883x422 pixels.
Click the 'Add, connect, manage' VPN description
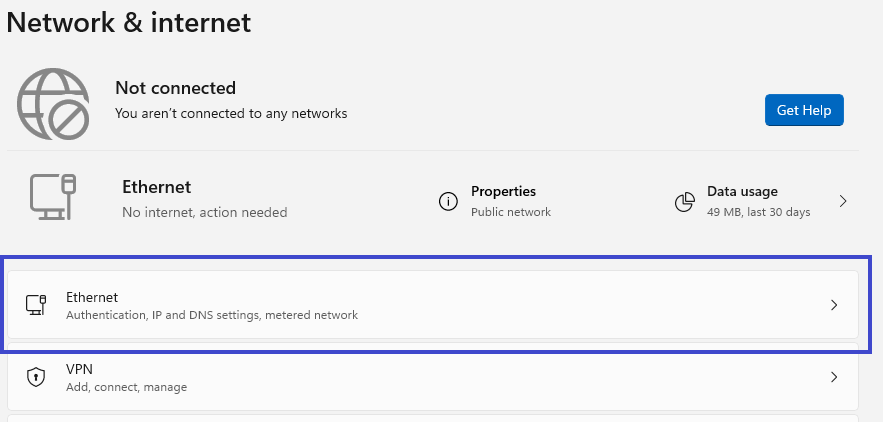[126, 387]
